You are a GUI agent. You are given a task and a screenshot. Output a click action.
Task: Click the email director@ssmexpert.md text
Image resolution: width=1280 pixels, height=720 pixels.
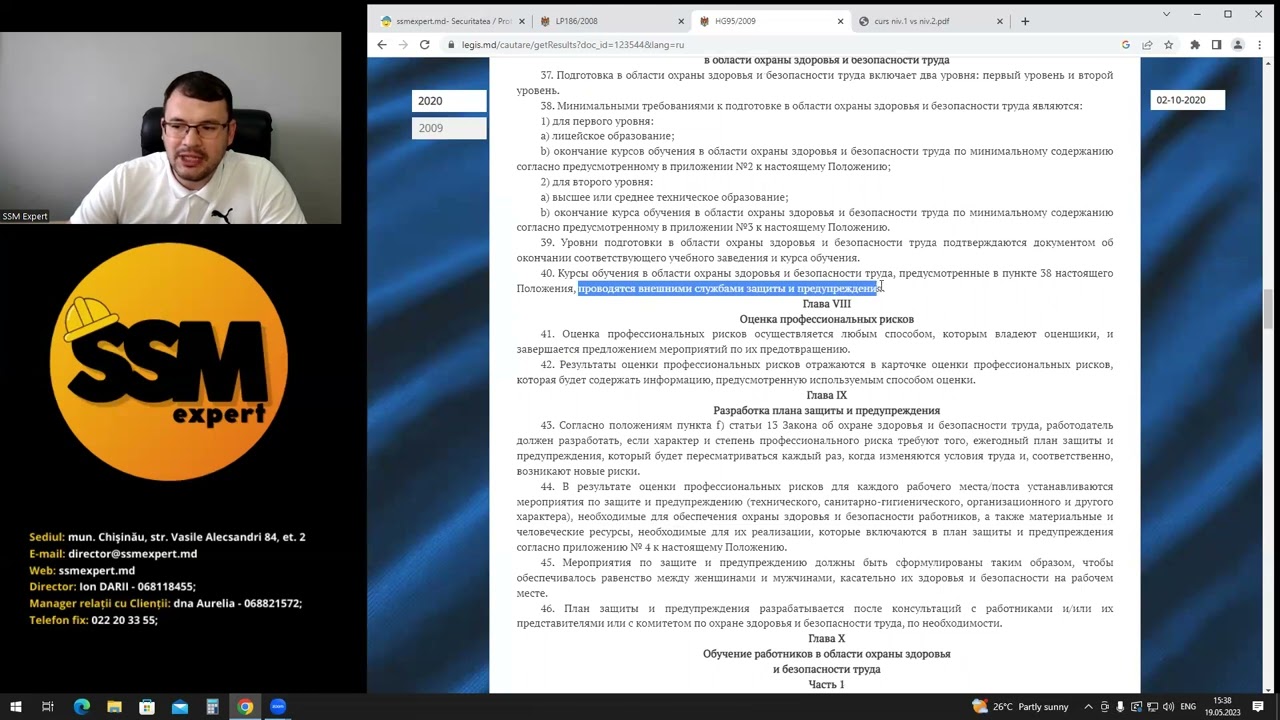click(132, 554)
